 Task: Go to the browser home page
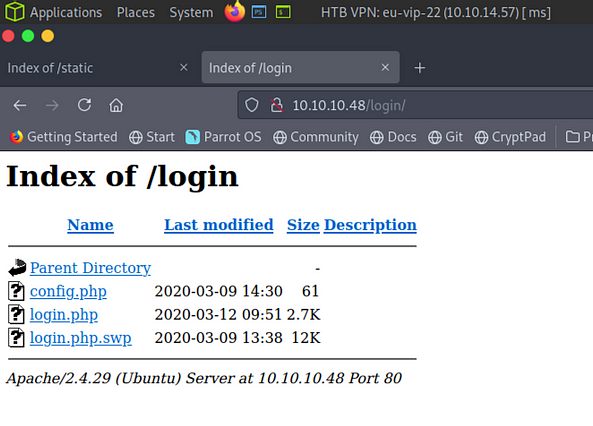coord(116,105)
